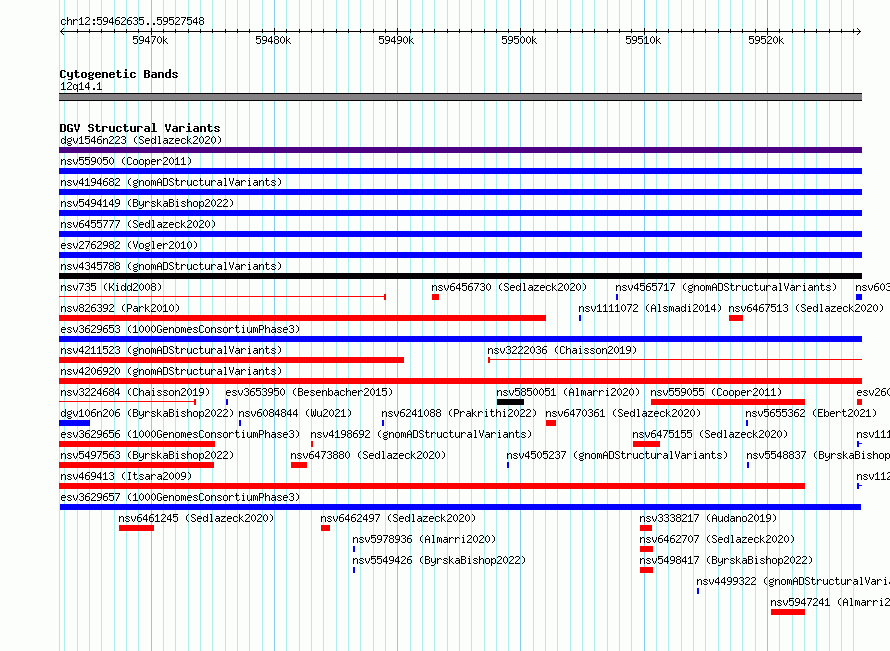Open esv3629657 (1000GenomesConsortiumPhase3) label
The image size is (890, 651).
[x=180, y=497]
